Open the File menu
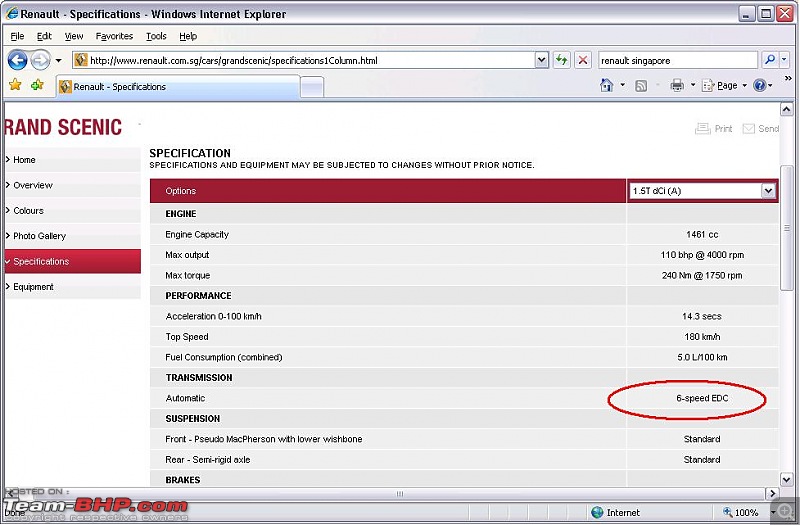The image size is (800, 525). tap(17, 36)
